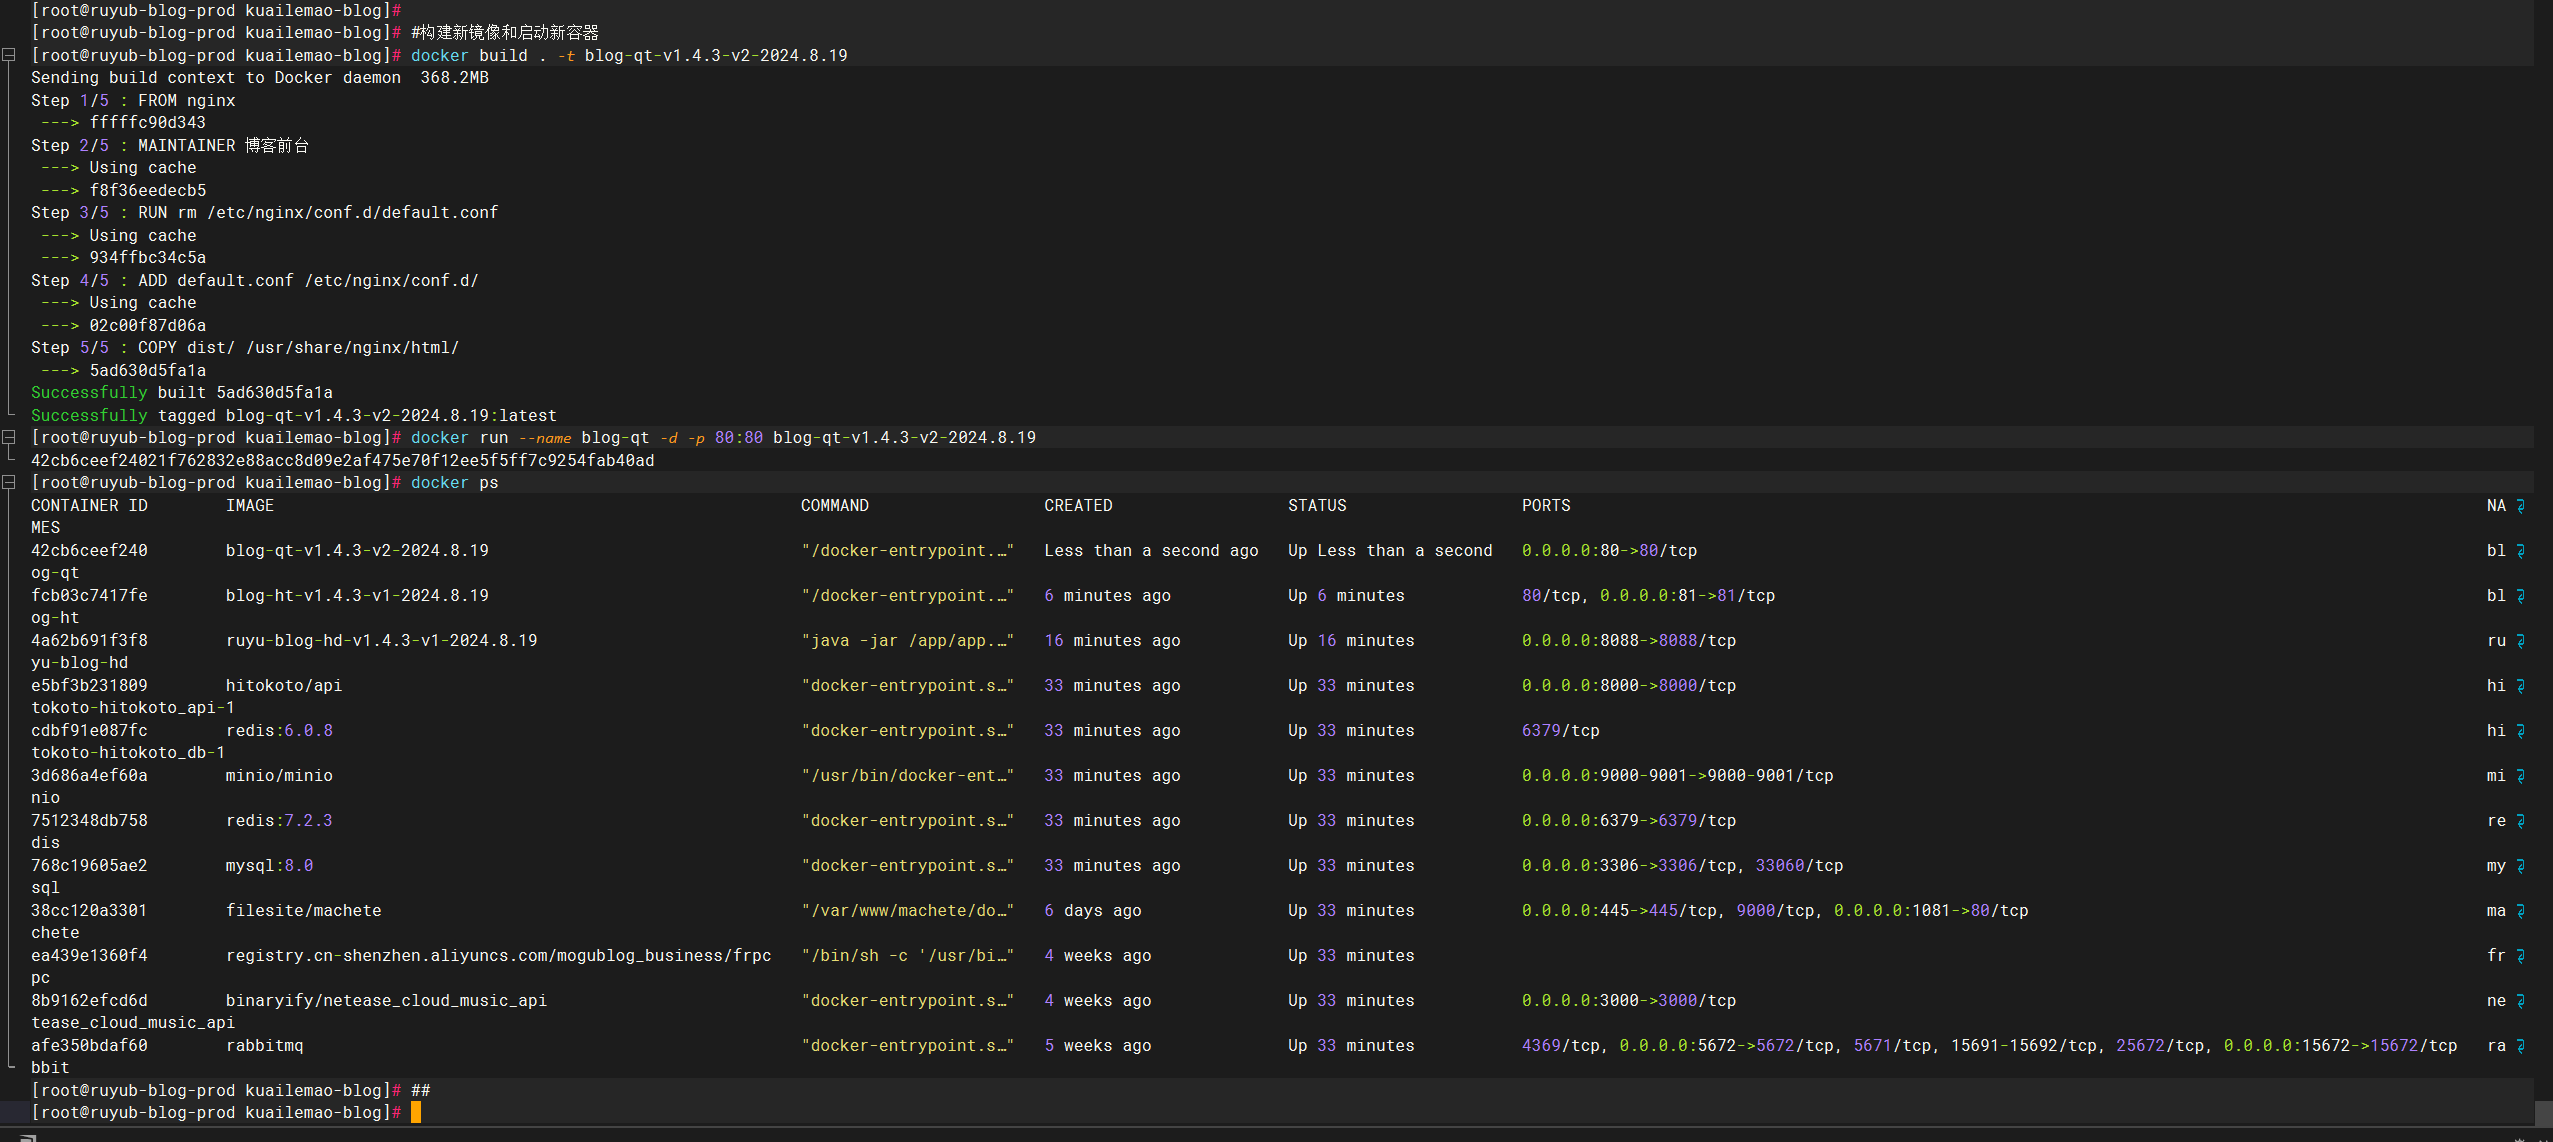Click the '02c00f87d06a' layer hash

(x=148, y=326)
